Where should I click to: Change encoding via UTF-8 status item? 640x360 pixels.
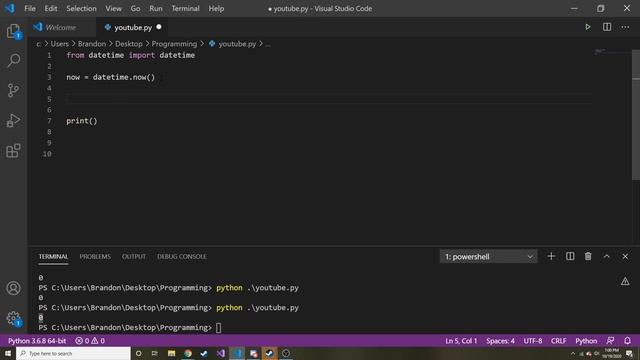click(533, 340)
